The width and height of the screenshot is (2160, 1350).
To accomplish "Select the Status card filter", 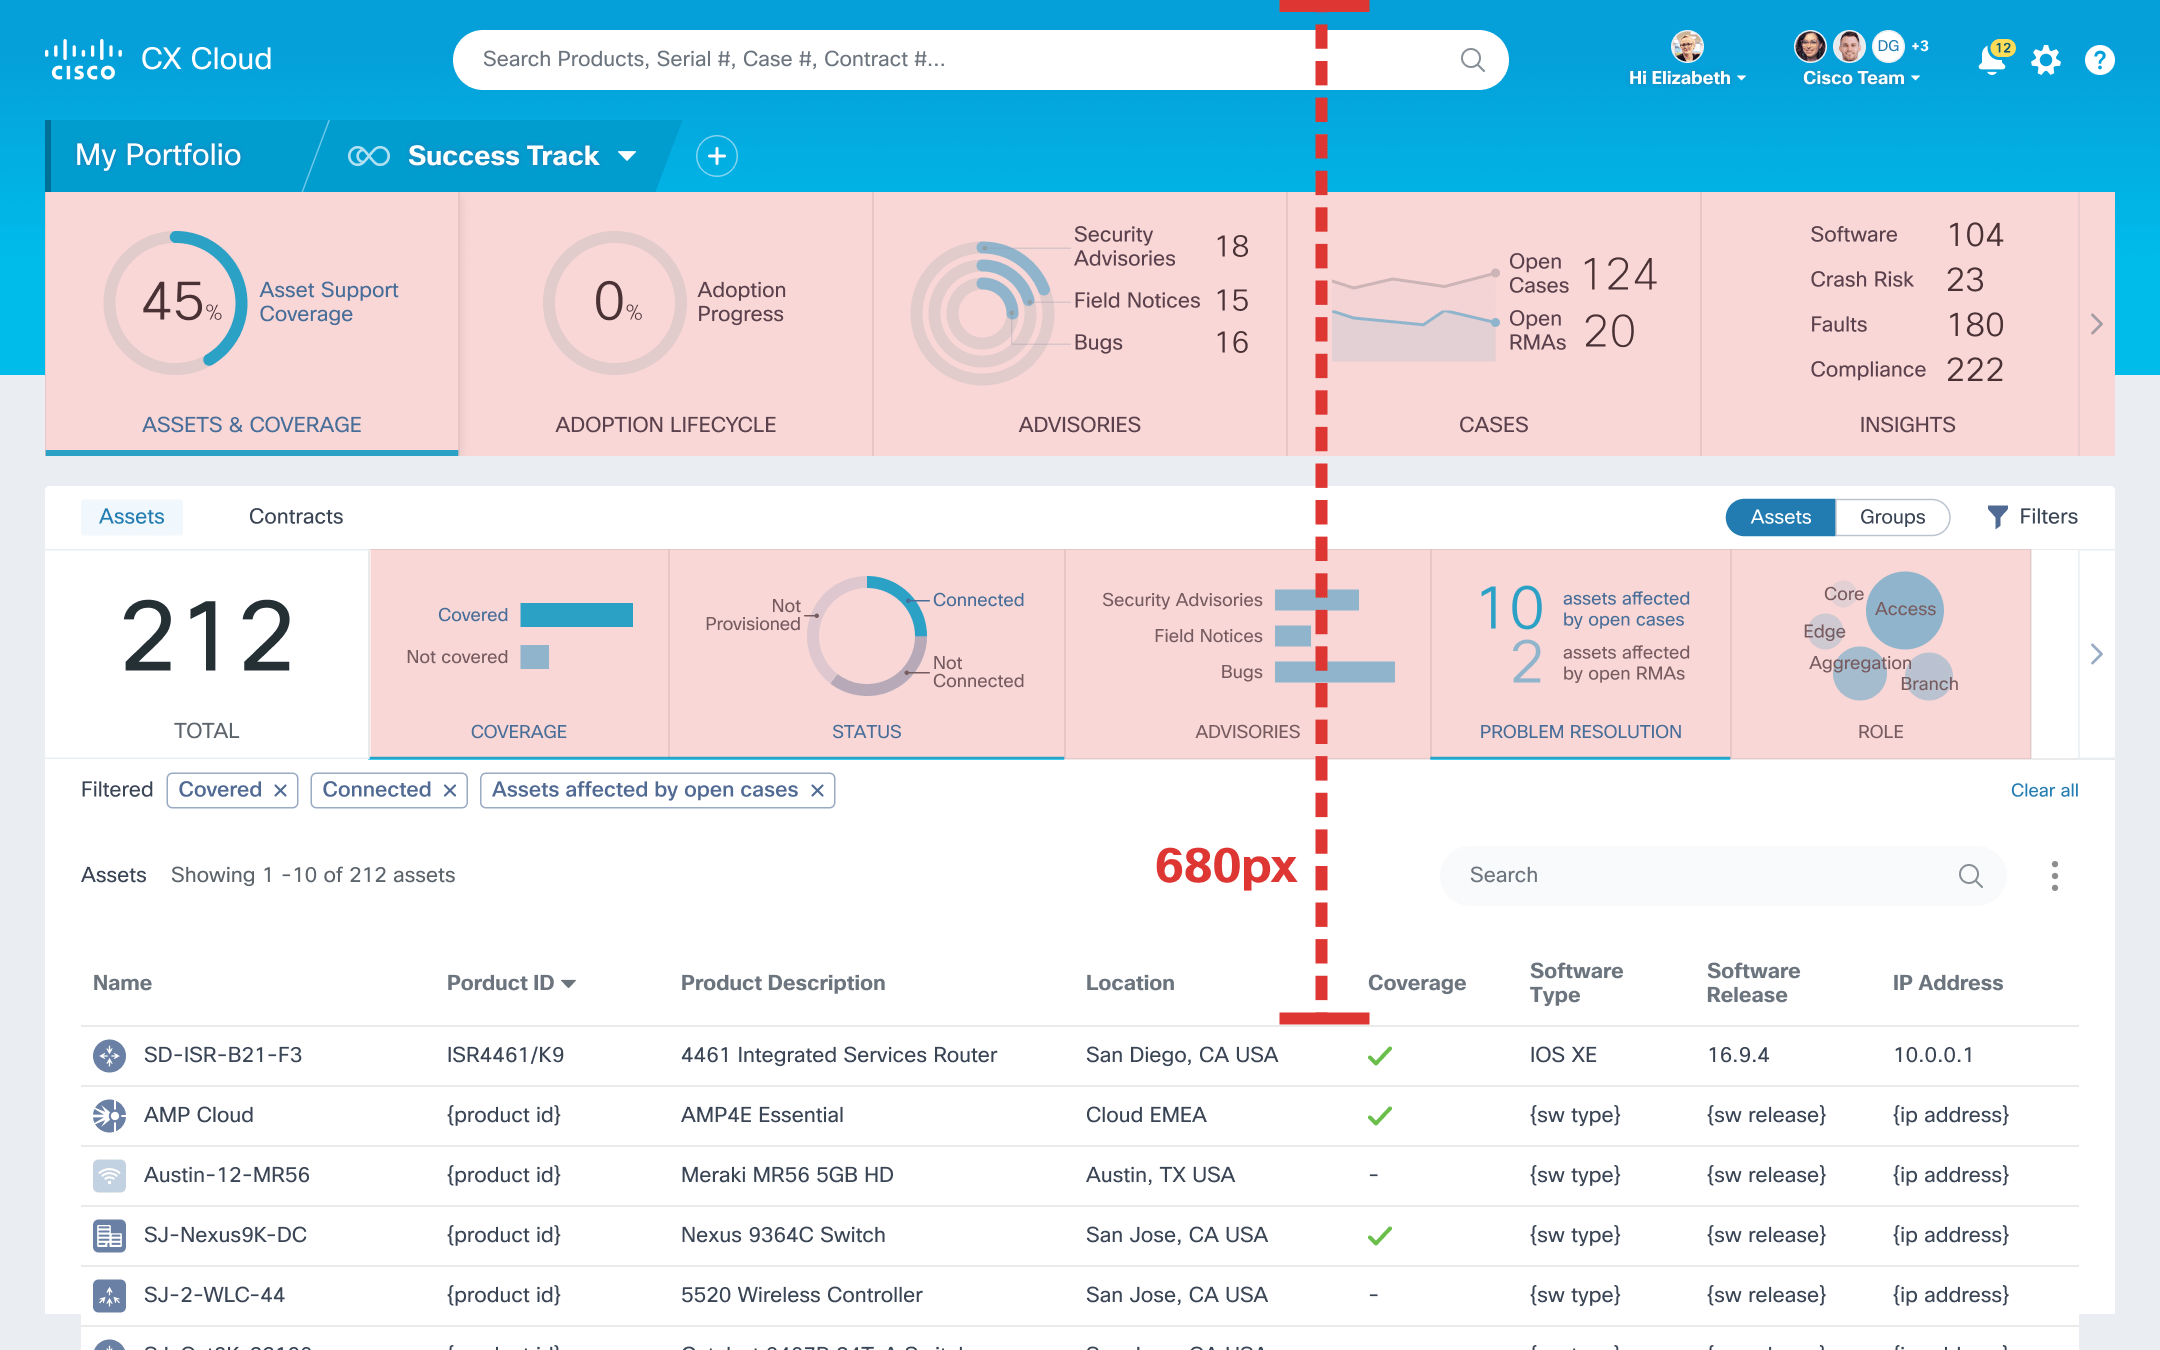I will (867, 654).
